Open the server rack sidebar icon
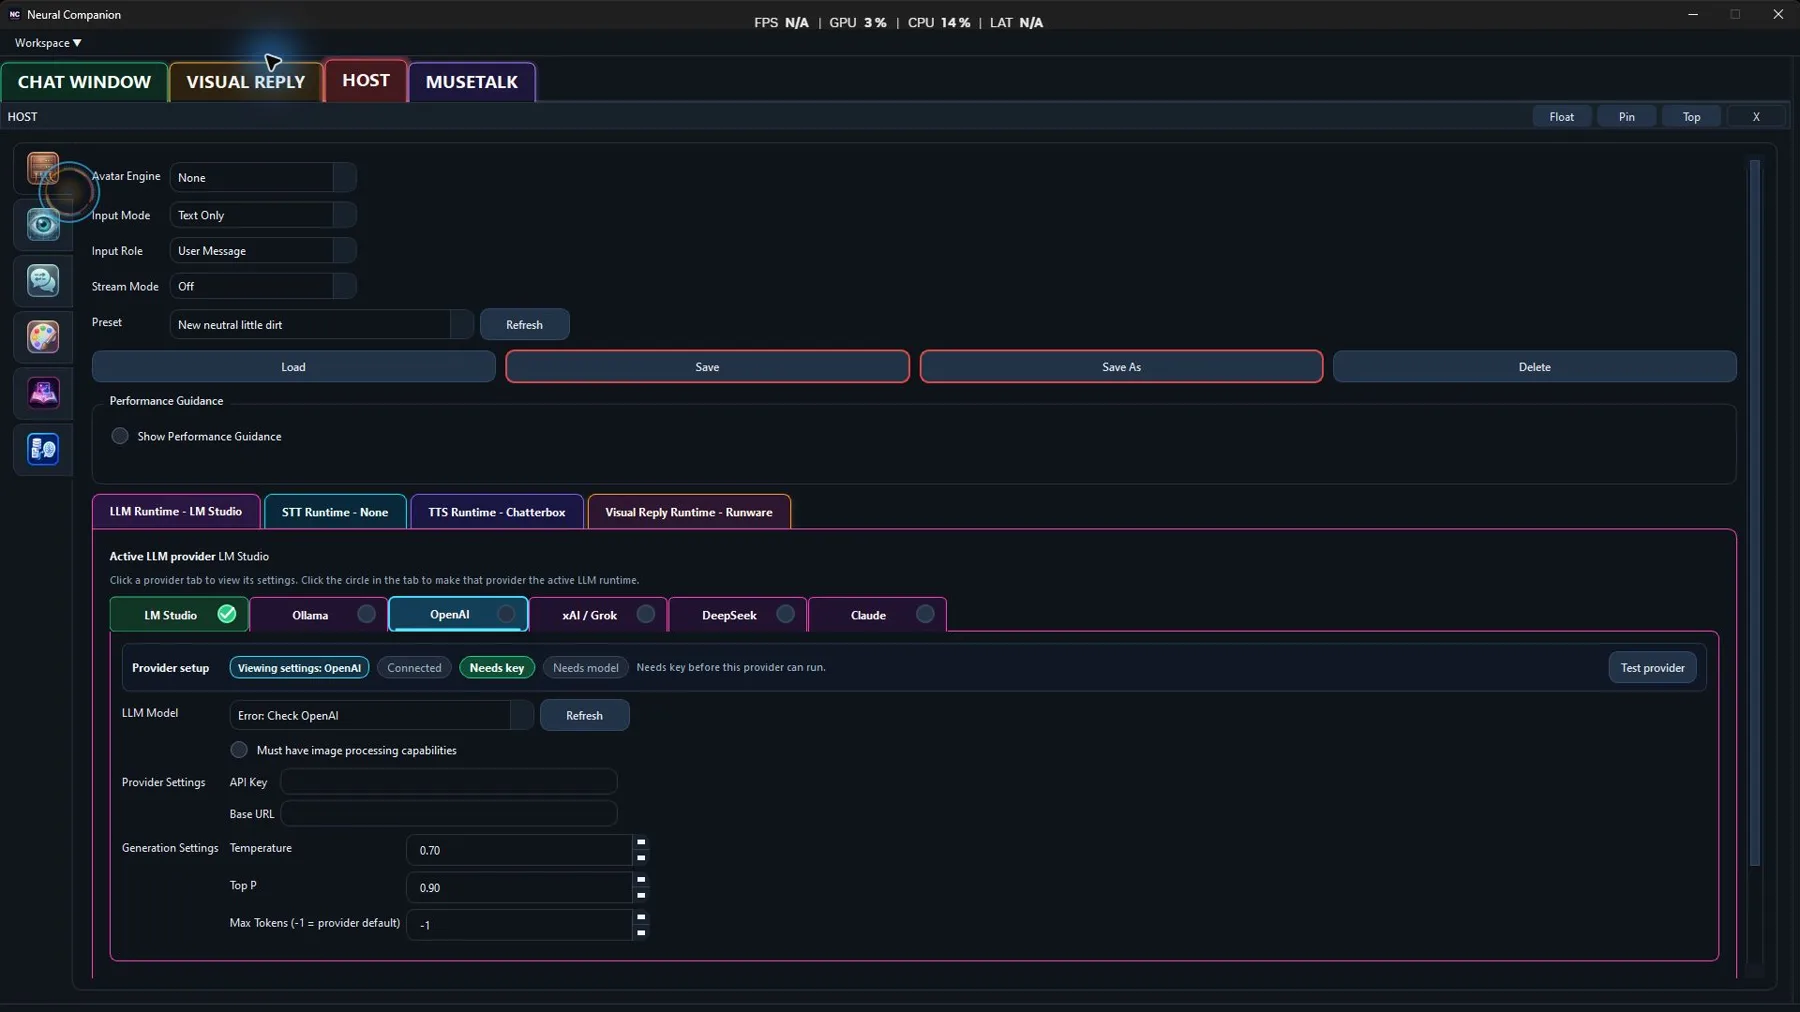This screenshot has width=1800, height=1012. 43,168
